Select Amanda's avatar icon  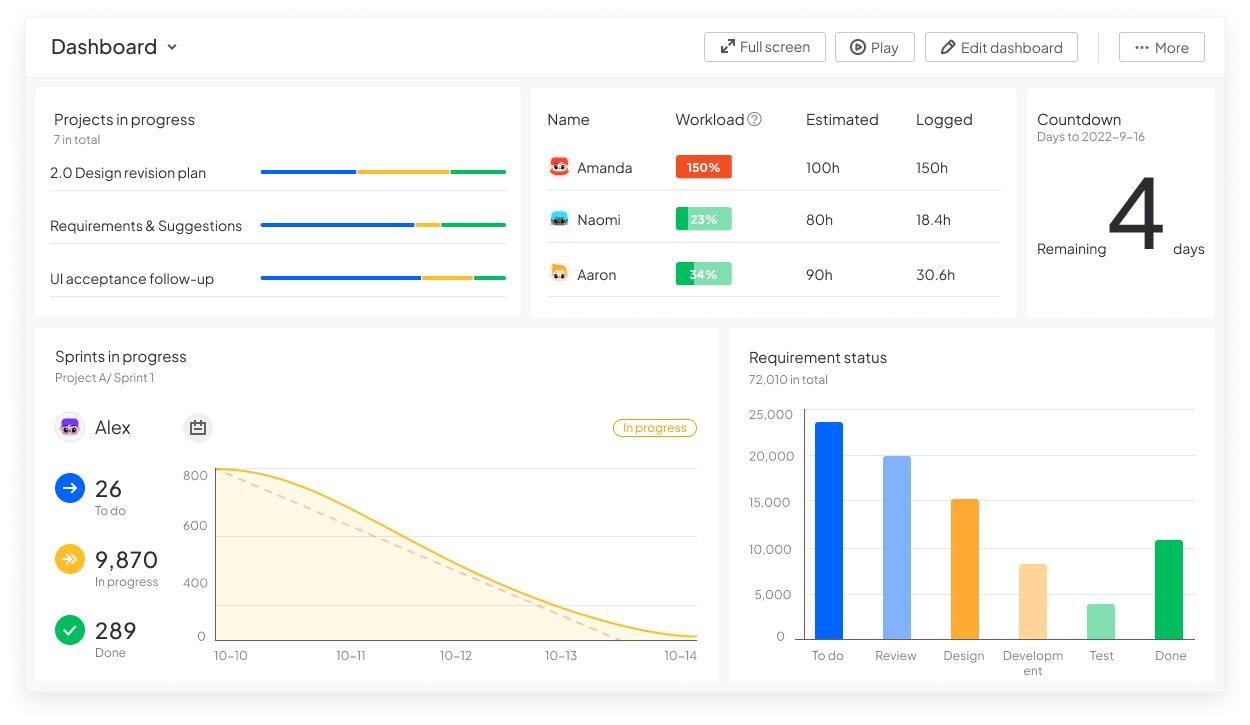pos(559,167)
